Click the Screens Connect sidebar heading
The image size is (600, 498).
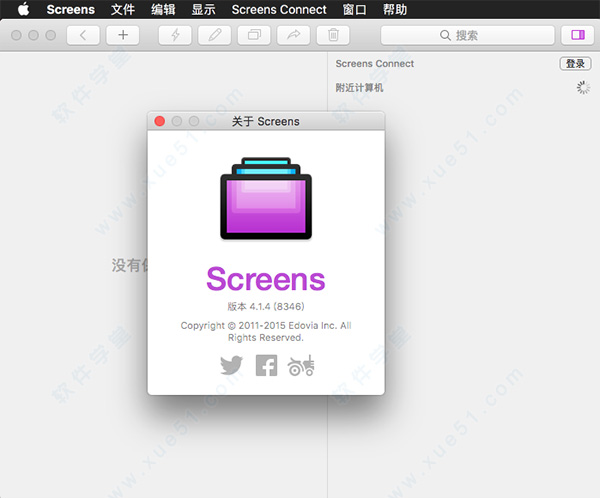[375, 64]
